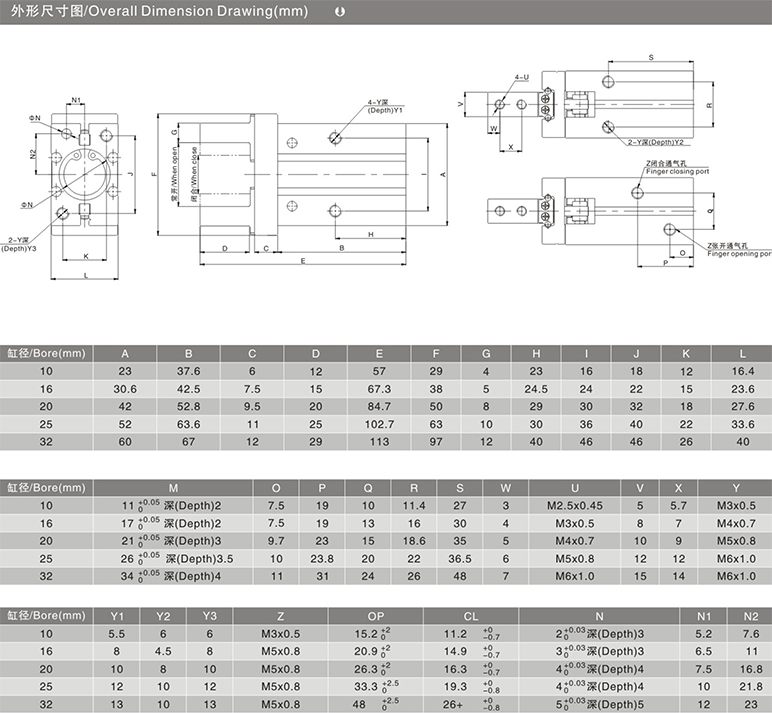Select cell value 33.6 in column L
The width and height of the screenshot is (772, 713).
click(x=742, y=424)
